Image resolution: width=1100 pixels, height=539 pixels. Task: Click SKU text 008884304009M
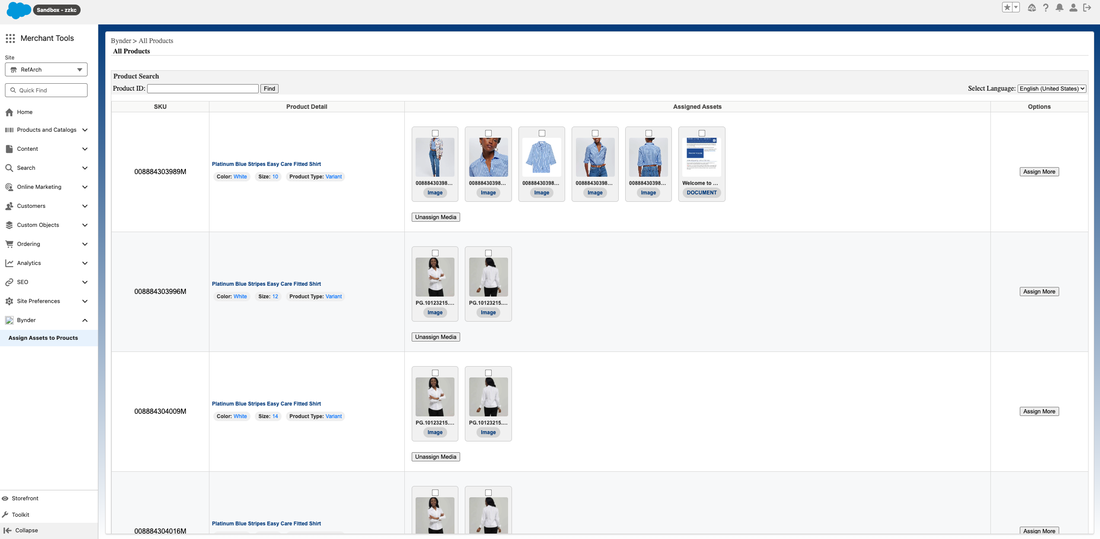click(160, 411)
